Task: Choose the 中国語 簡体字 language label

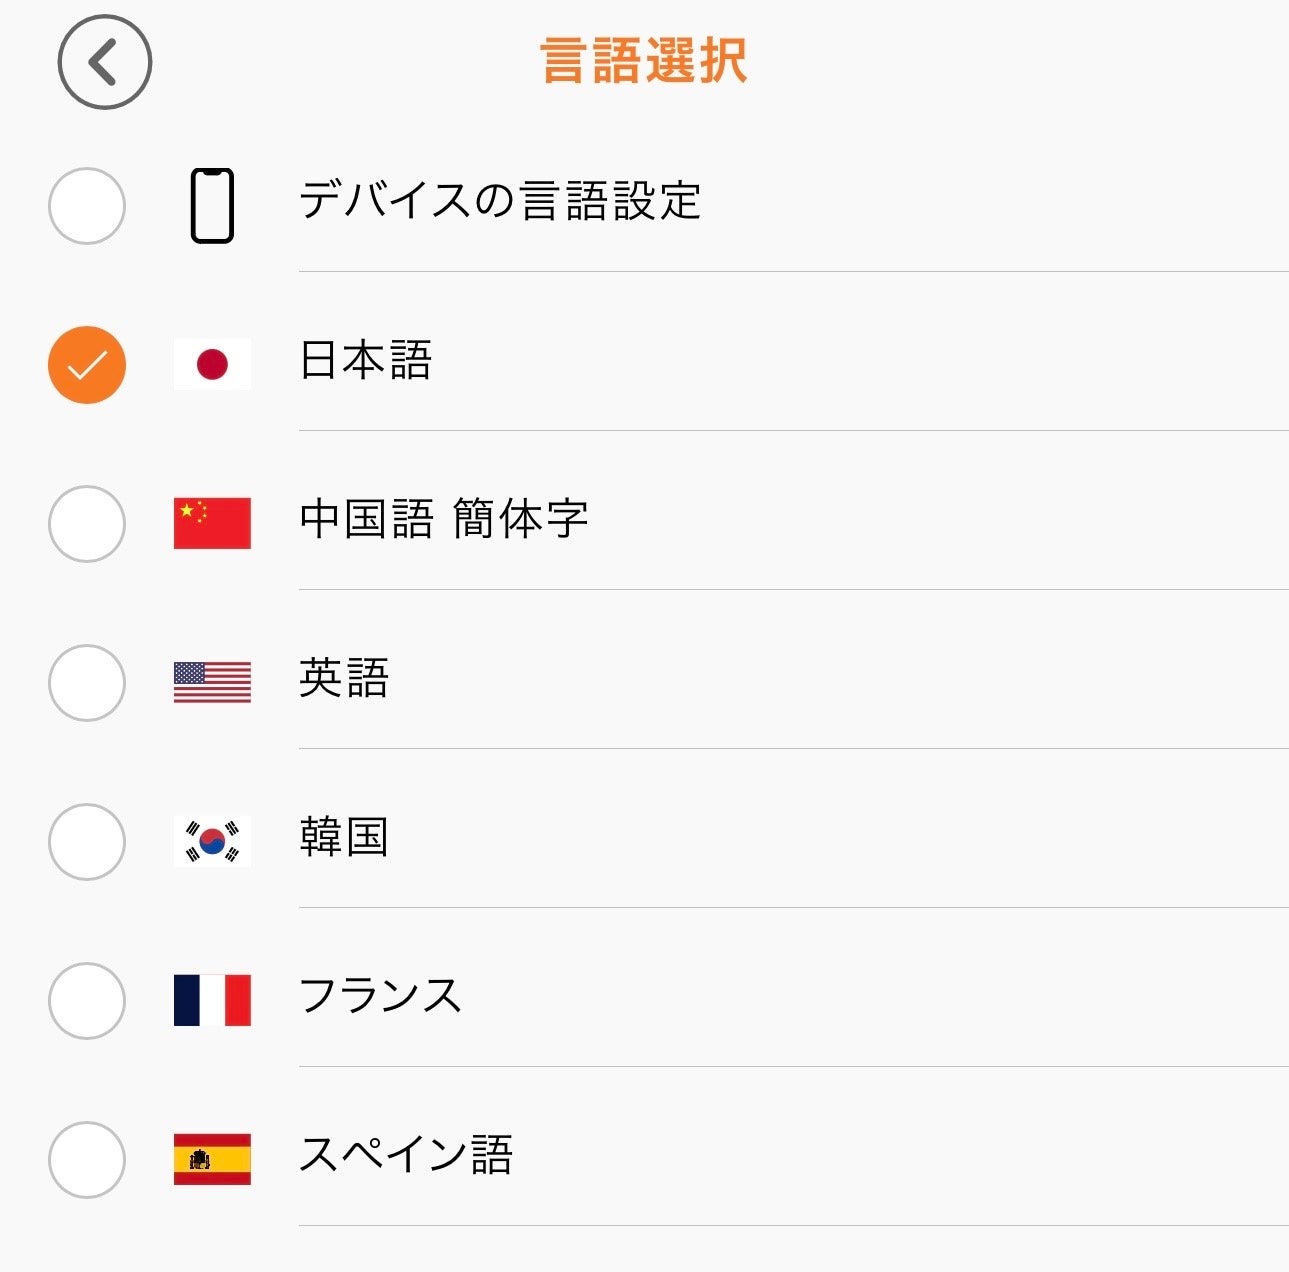Action: [443, 519]
